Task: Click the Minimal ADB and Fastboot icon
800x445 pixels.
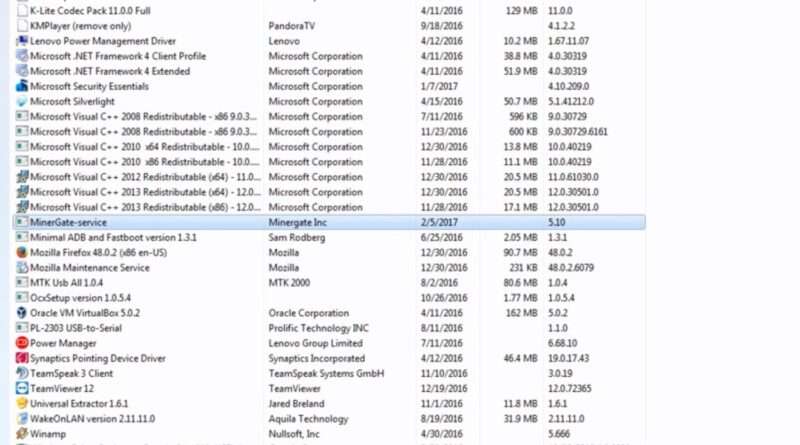Action: click(22, 237)
